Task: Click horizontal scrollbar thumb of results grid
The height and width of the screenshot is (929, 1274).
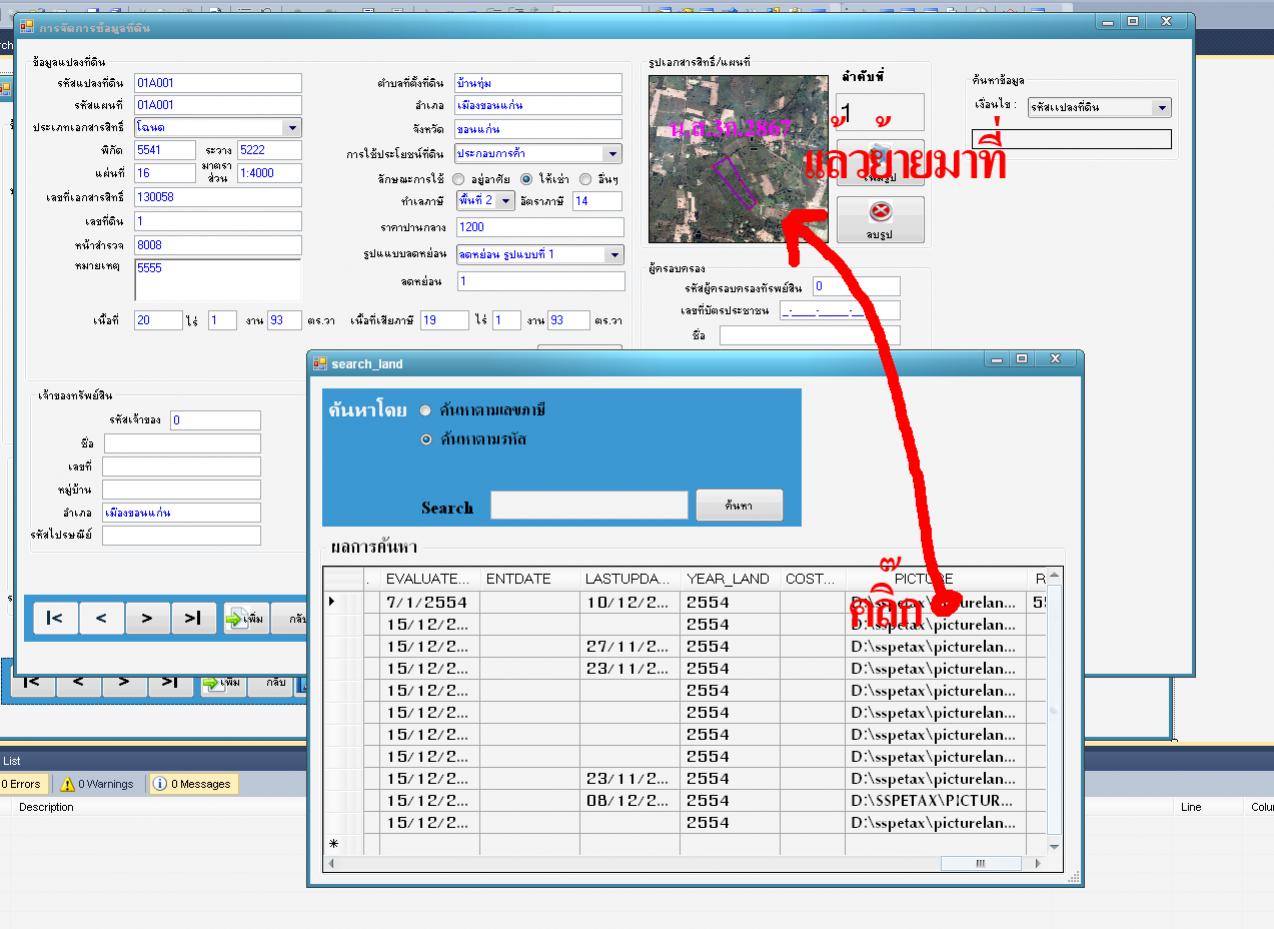Action: point(981,863)
